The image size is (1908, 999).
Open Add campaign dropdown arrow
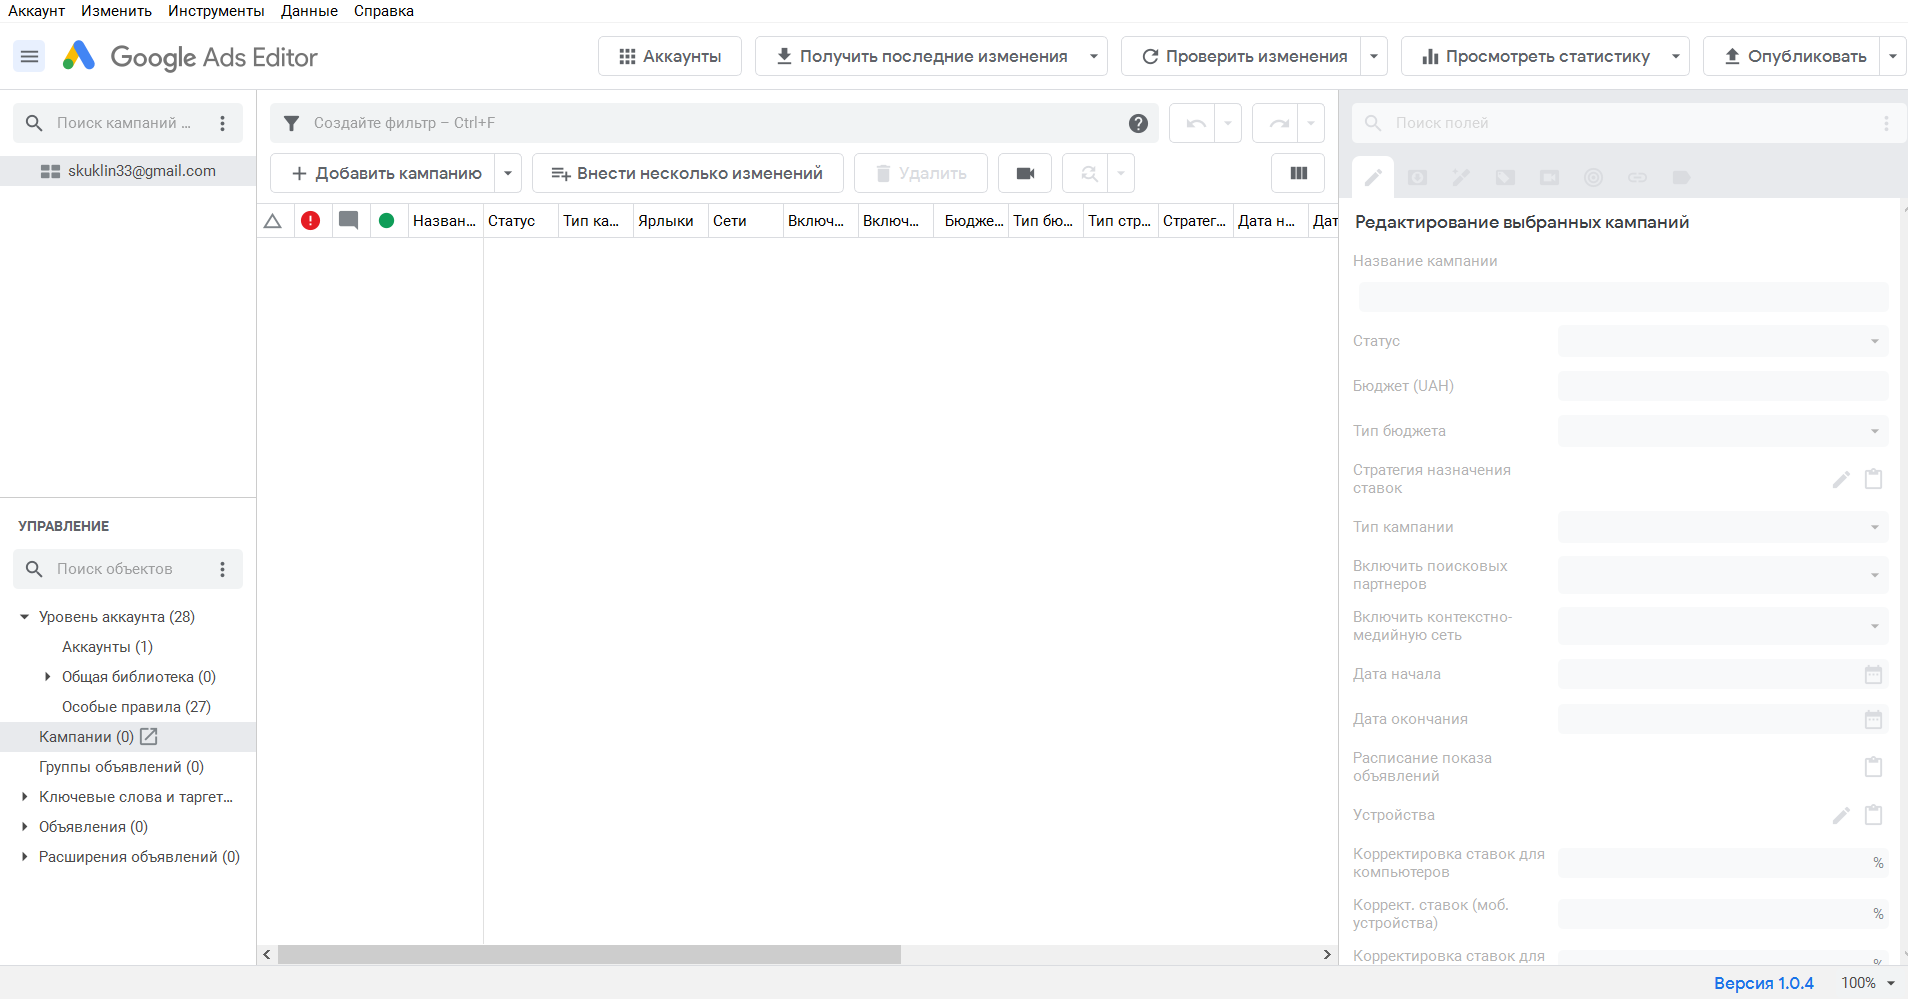508,173
